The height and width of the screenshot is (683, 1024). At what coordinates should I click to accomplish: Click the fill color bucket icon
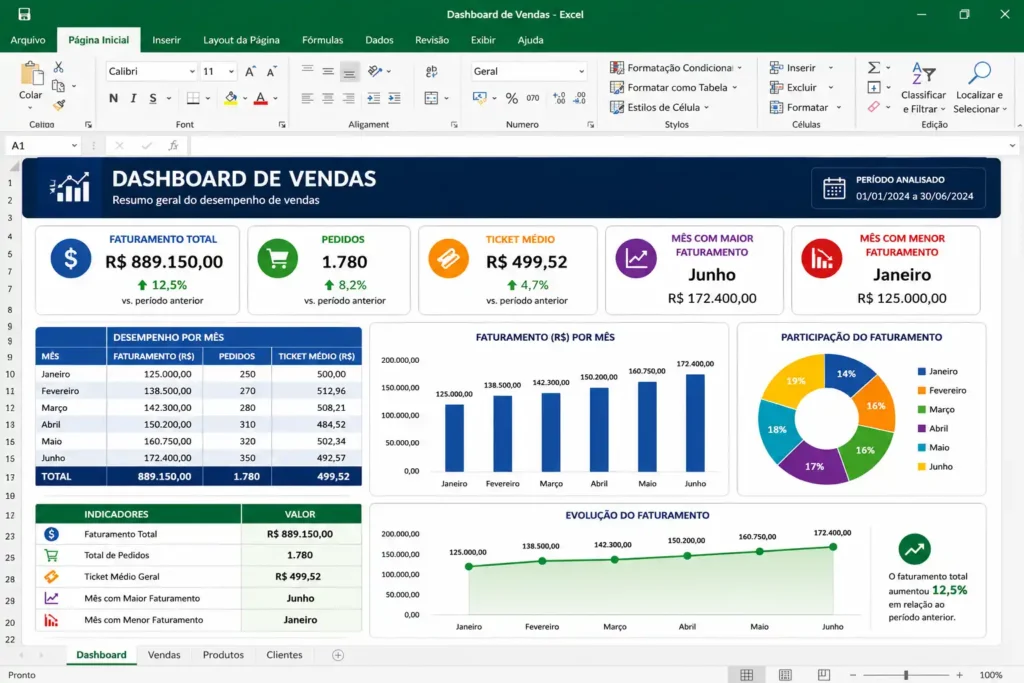[x=231, y=98]
